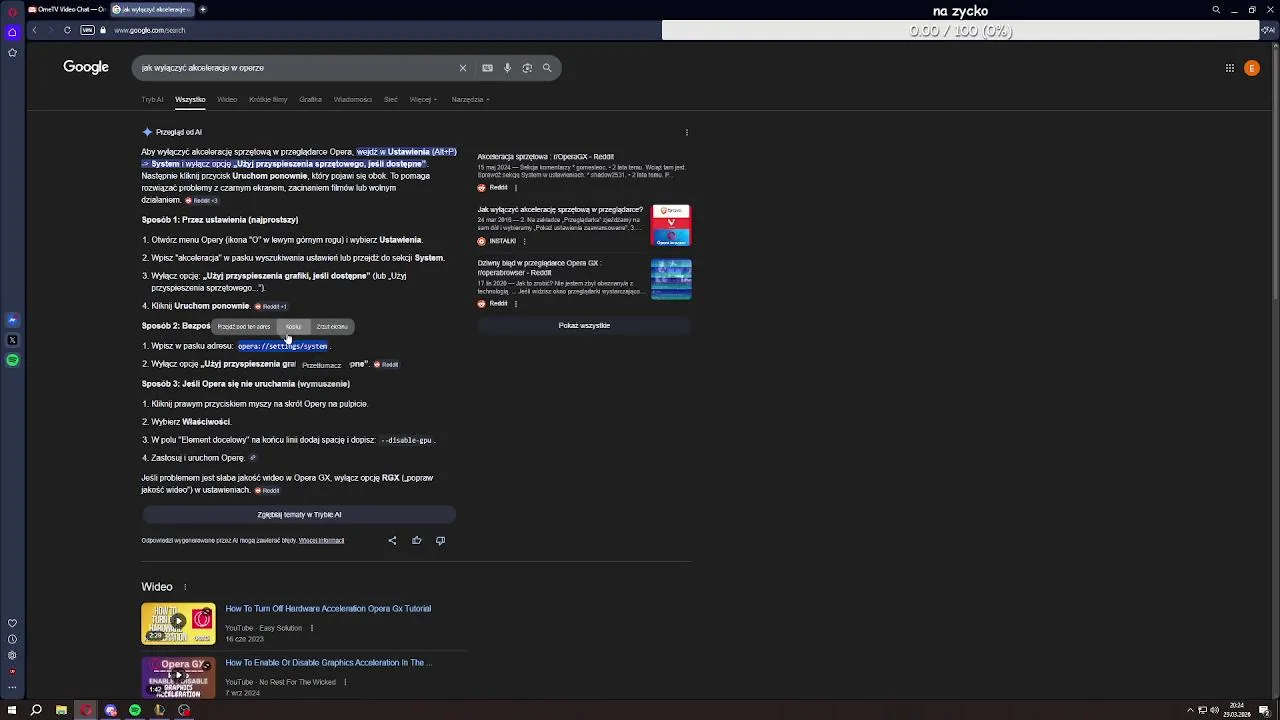Start Google voice search

507,68
